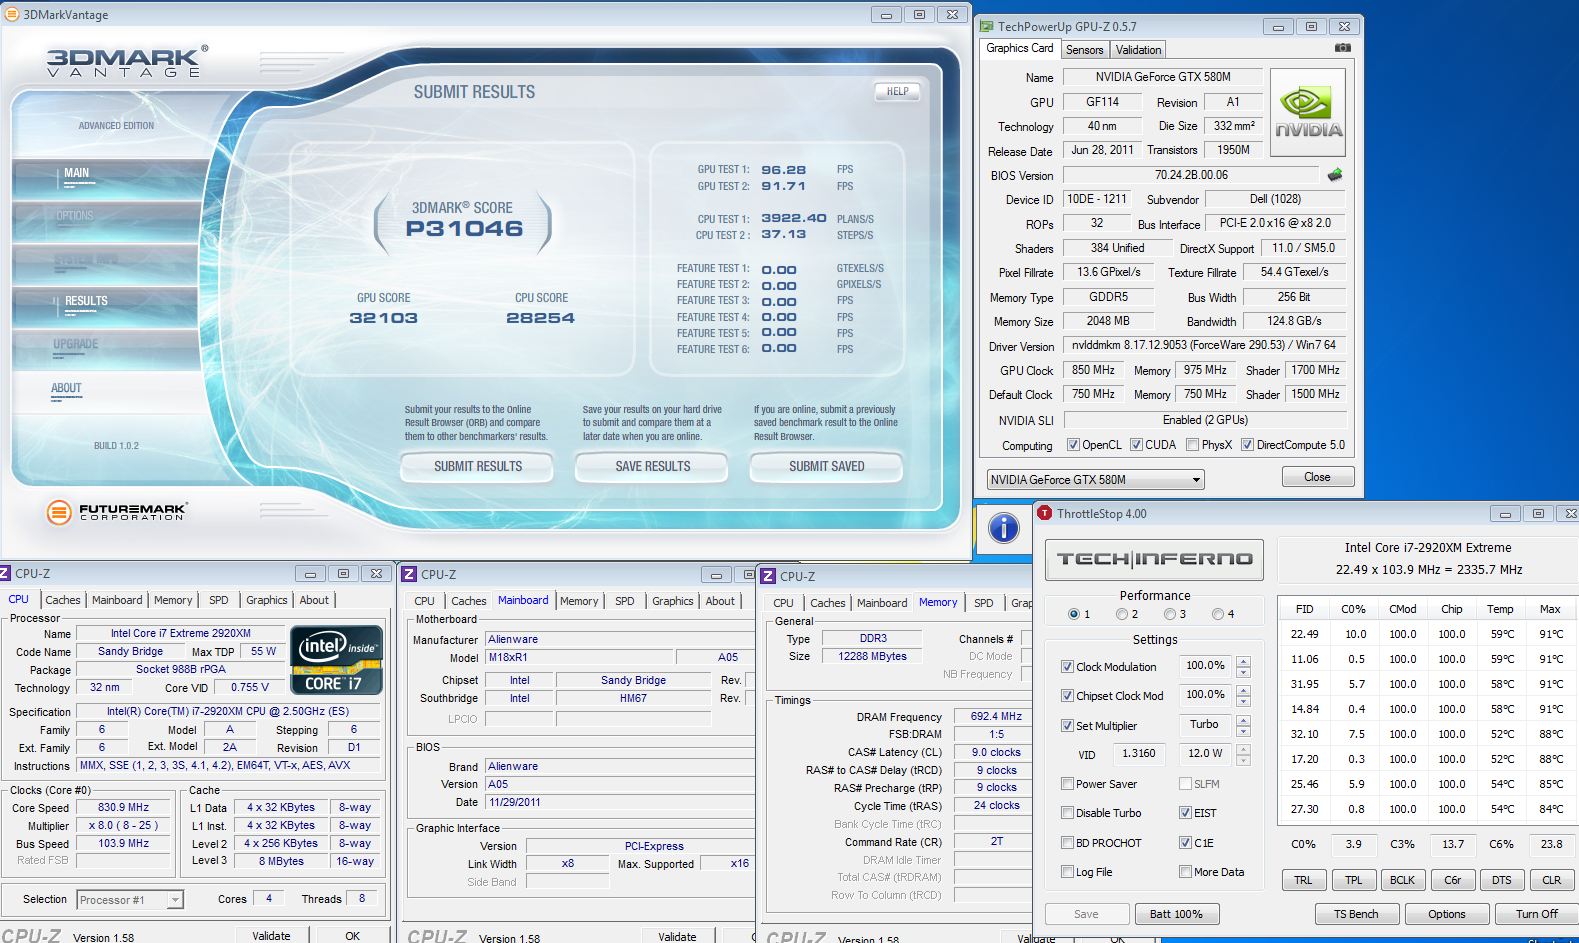Click the DTS button in ThrottleStop
Image resolution: width=1579 pixels, height=943 pixels.
click(x=1501, y=880)
